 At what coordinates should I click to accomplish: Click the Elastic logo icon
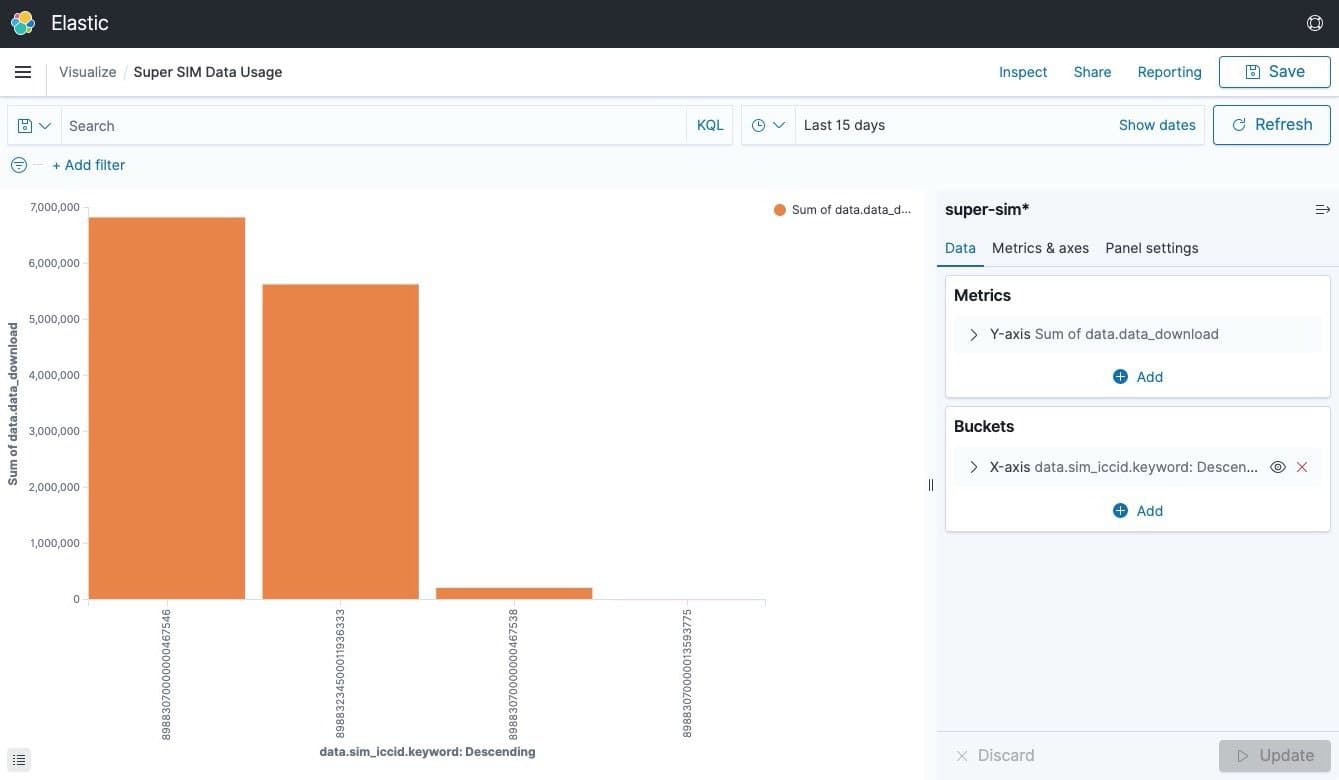(x=23, y=23)
